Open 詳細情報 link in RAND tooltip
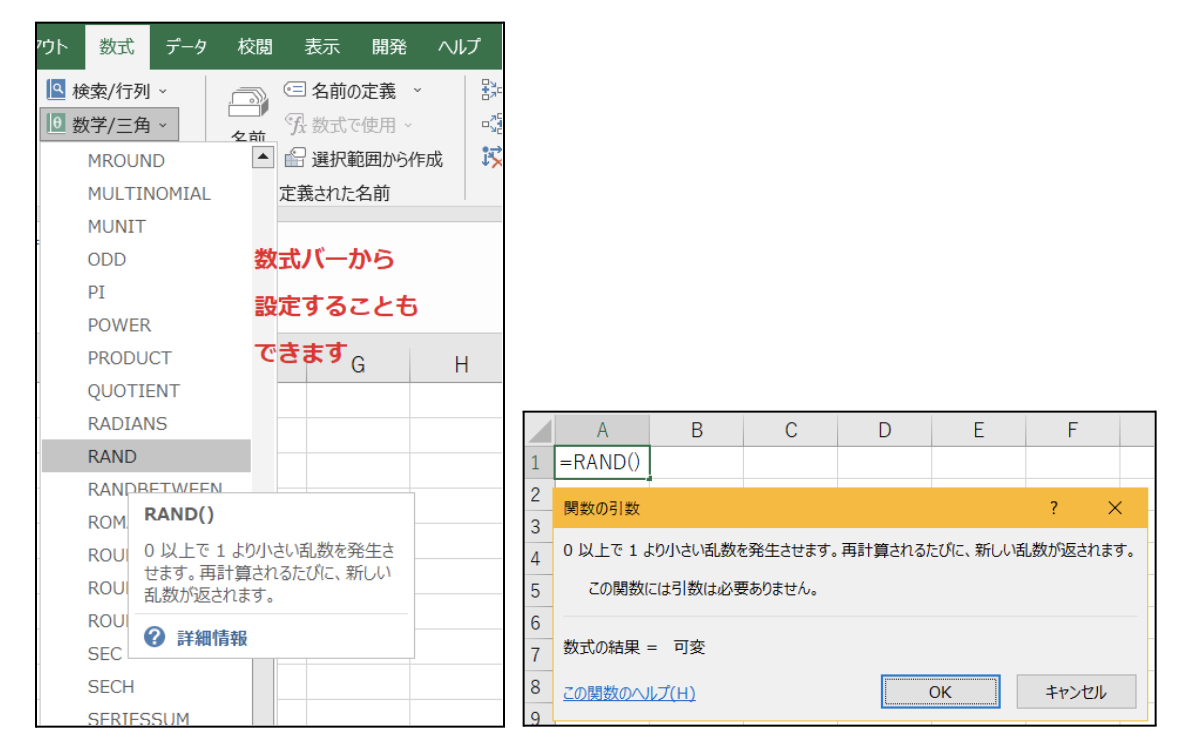The width and height of the screenshot is (1178, 738). coord(212,638)
